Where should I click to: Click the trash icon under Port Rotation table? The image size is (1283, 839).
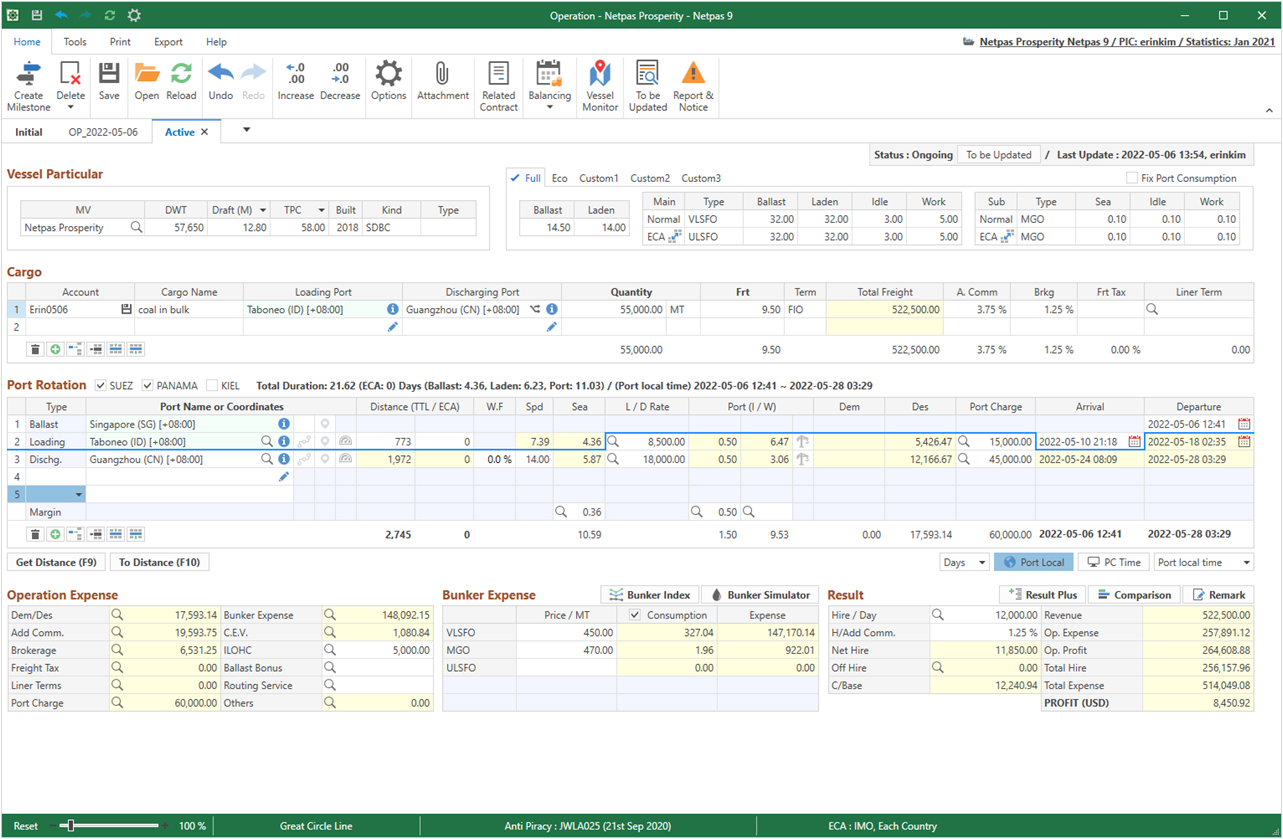(x=35, y=534)
